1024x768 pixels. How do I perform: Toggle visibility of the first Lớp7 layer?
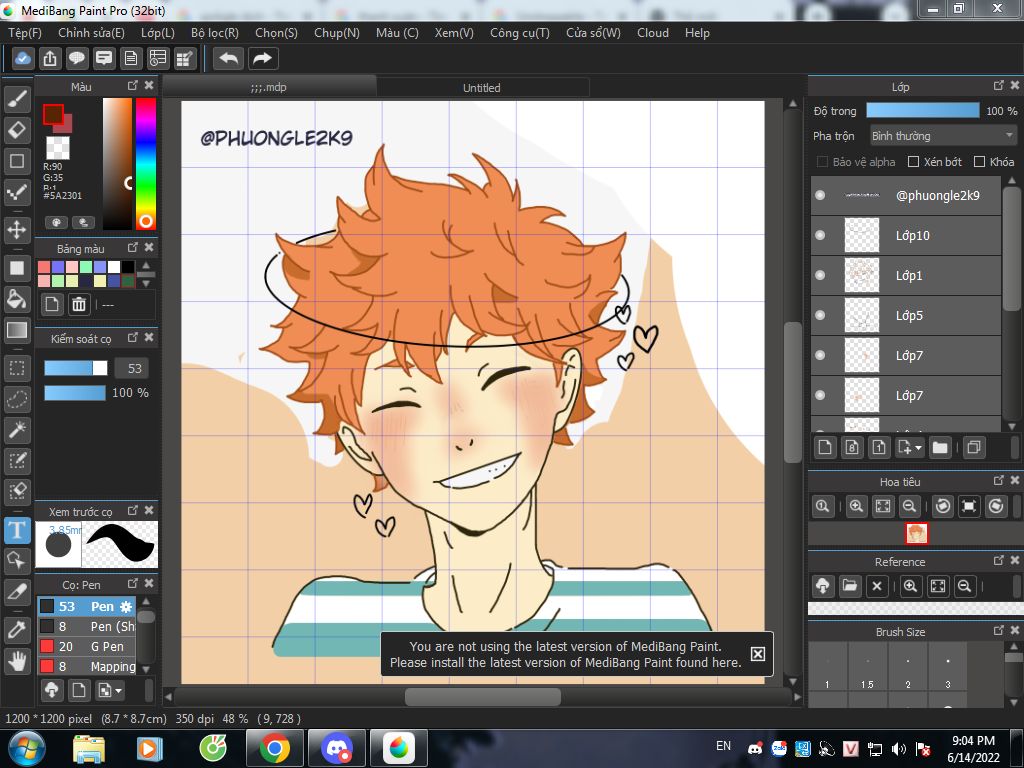tap(820, 355)
